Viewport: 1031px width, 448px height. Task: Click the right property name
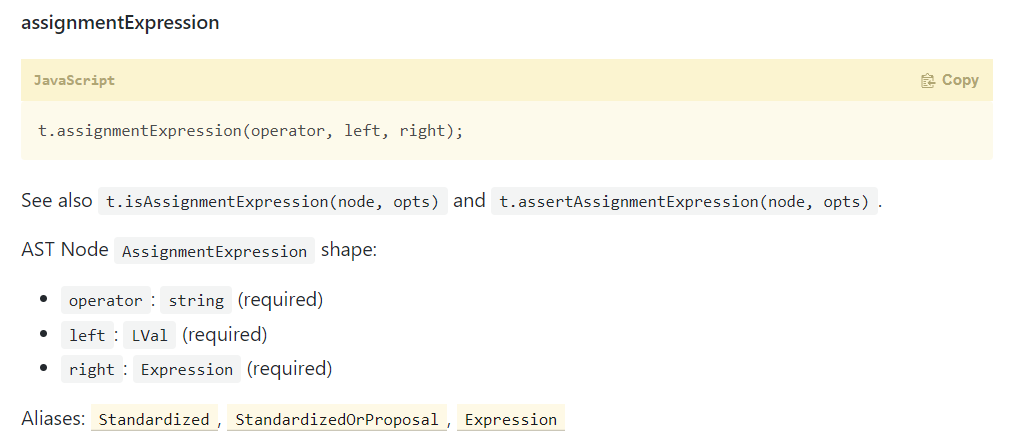pyautogui.click(x=92, y=370)
